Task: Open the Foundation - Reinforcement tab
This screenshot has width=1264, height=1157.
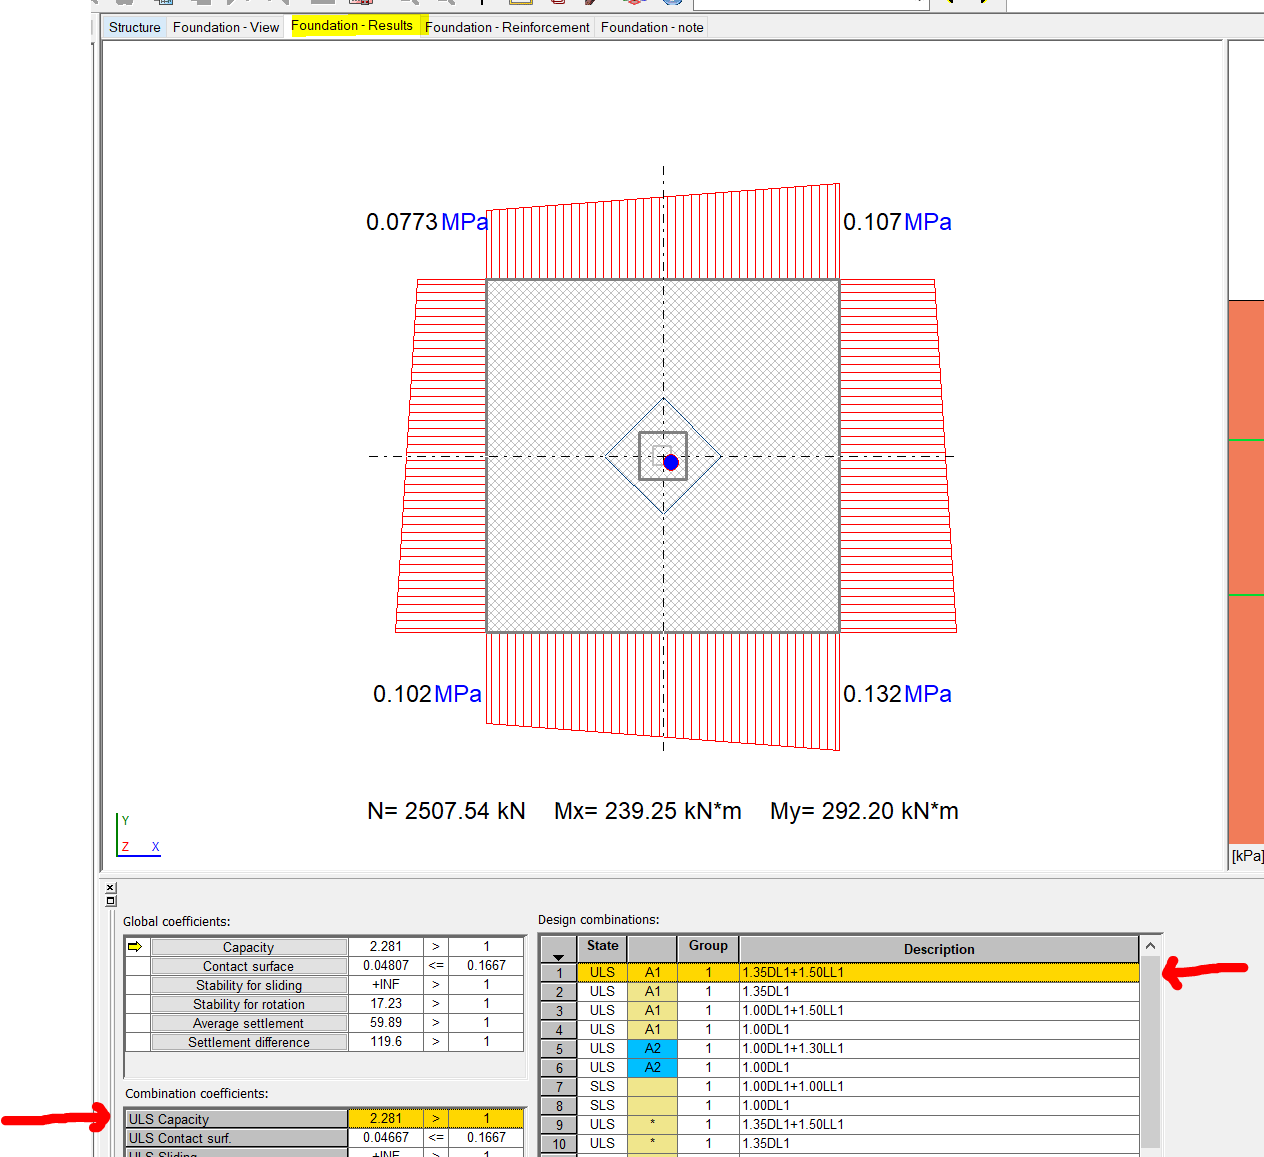Action: (508, 27)
